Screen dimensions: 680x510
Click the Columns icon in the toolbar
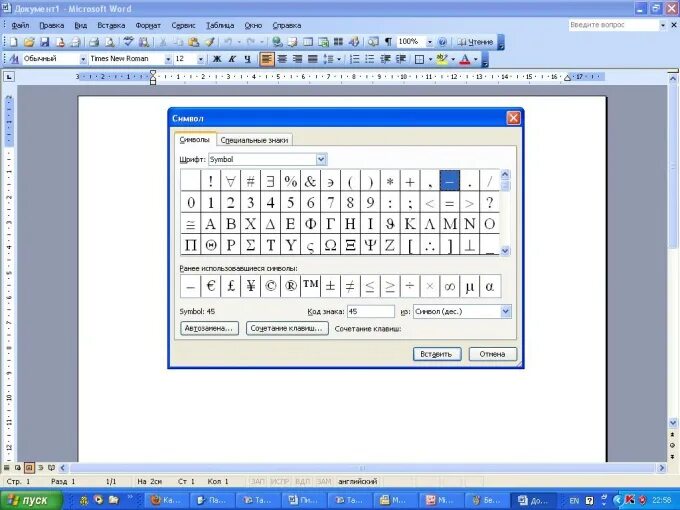[338, 42]
